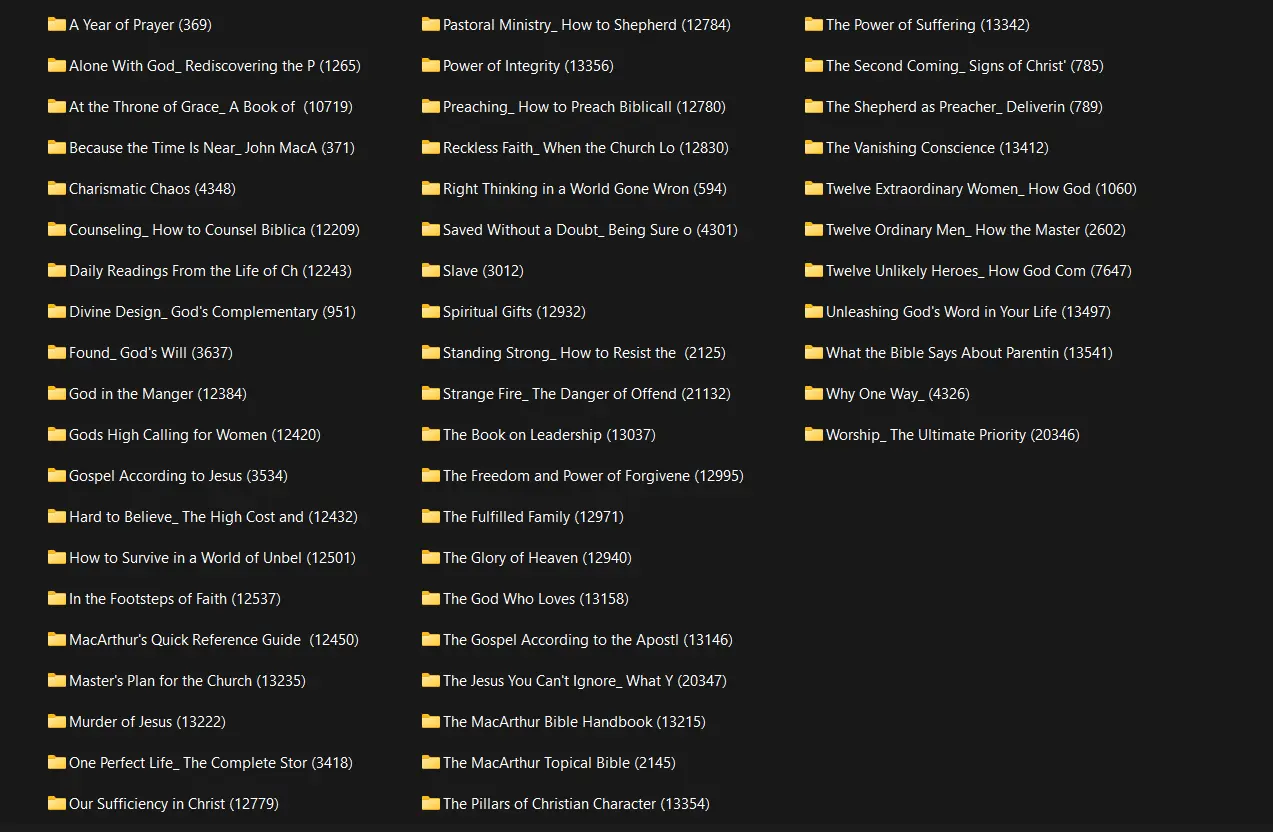Select The Second Coming_ Signs of Christ' (785)

click(x=965, y=66)
